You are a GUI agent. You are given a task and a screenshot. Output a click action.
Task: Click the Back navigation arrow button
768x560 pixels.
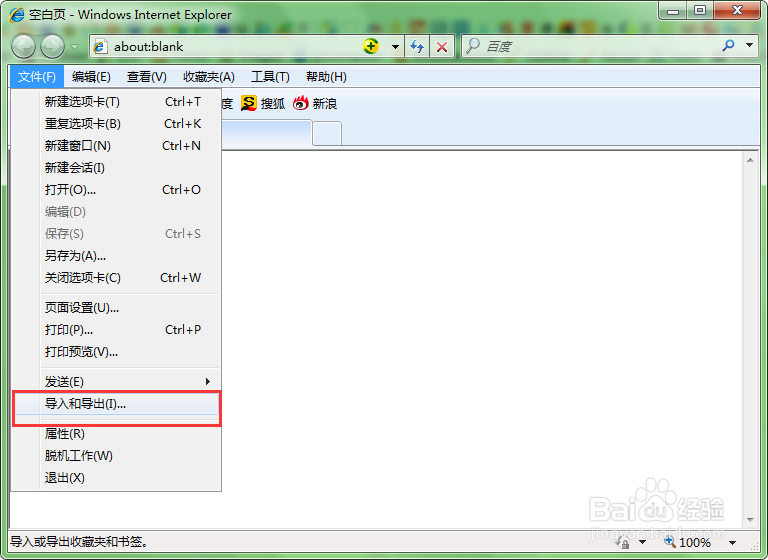coord(23,47)
